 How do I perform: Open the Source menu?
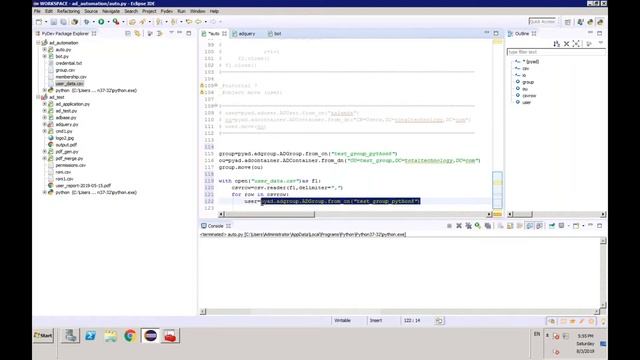[91, 11]
